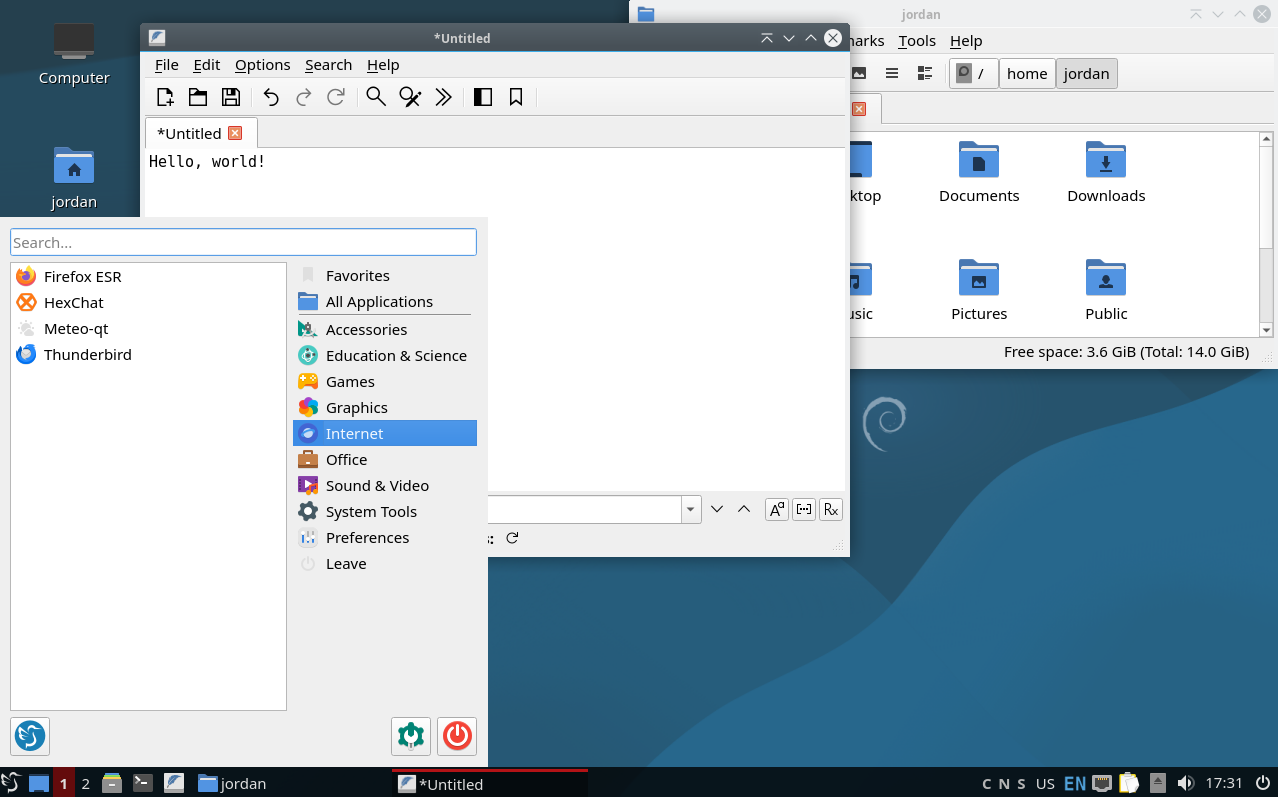
Task: Create a new document in the FeatherPad toolbar
Action: [x=166, y=97]
